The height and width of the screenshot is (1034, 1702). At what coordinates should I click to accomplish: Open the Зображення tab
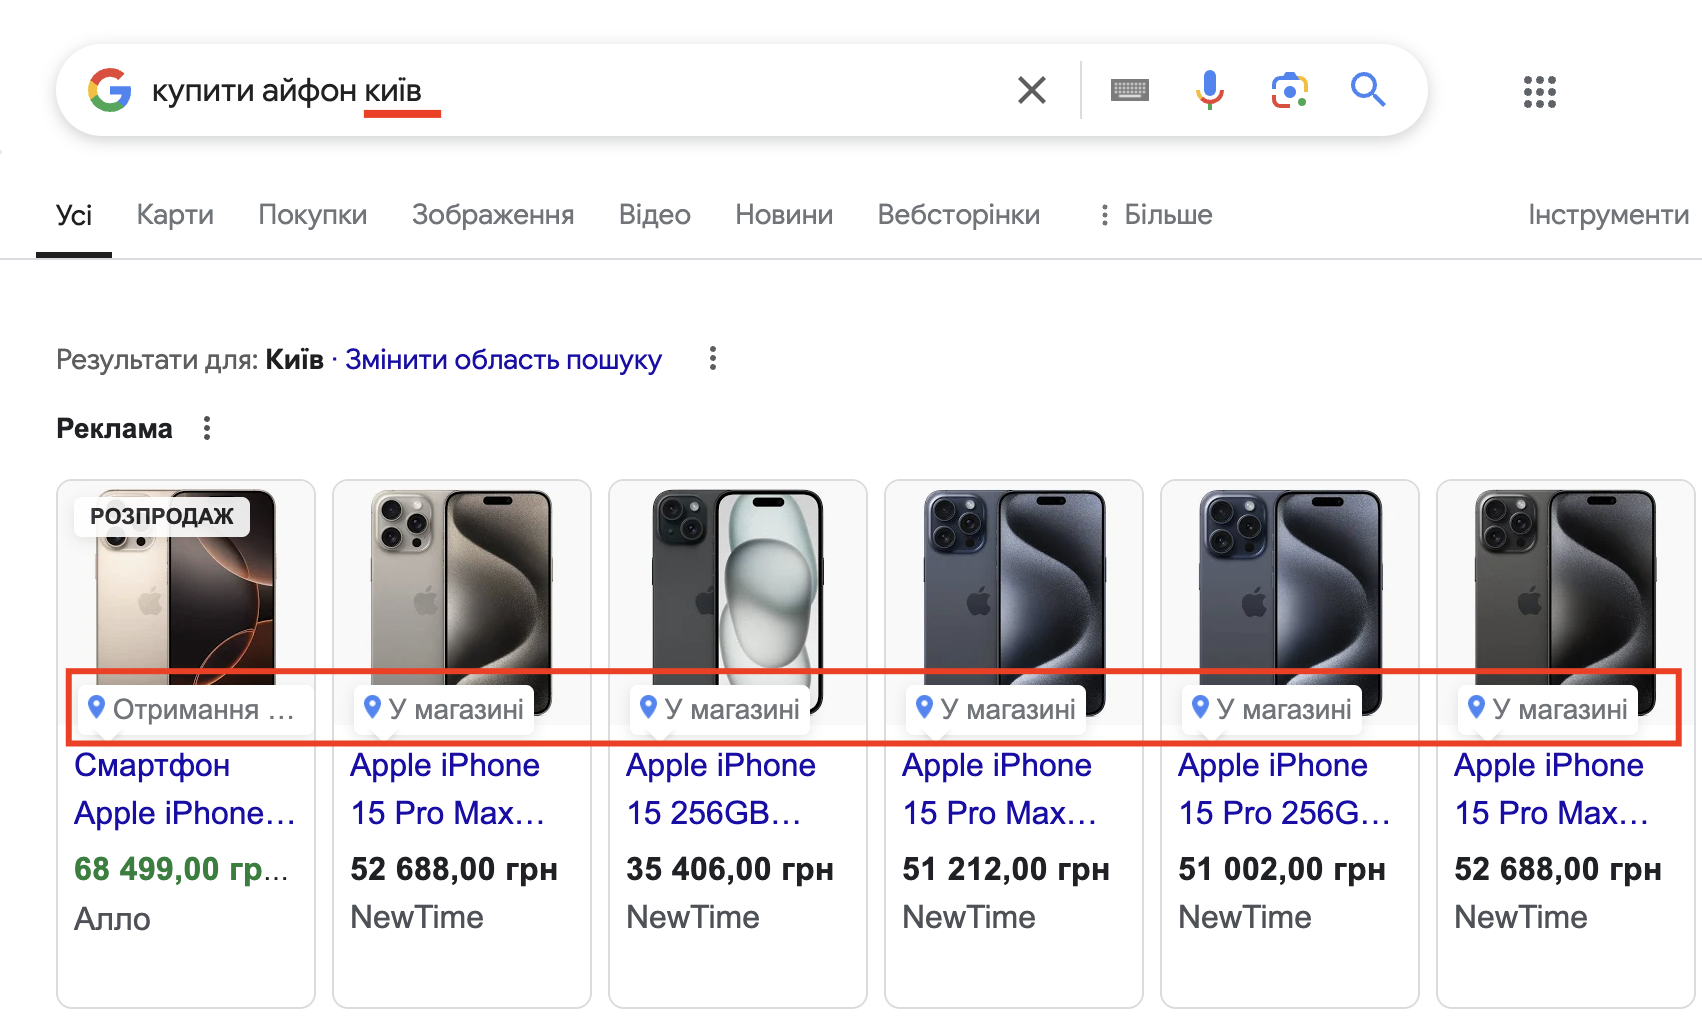click(x=493, y=215)
